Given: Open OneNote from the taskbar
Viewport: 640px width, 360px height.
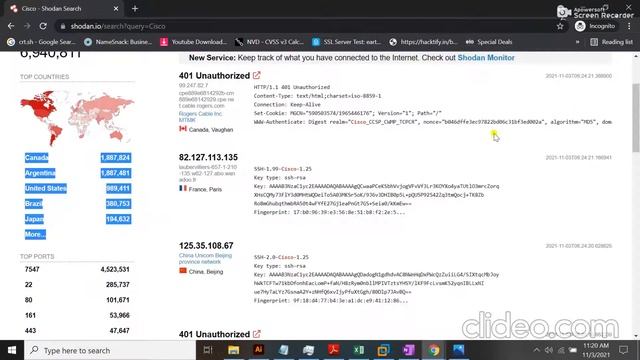Looking at the screenshot, I should click(409, 350).
